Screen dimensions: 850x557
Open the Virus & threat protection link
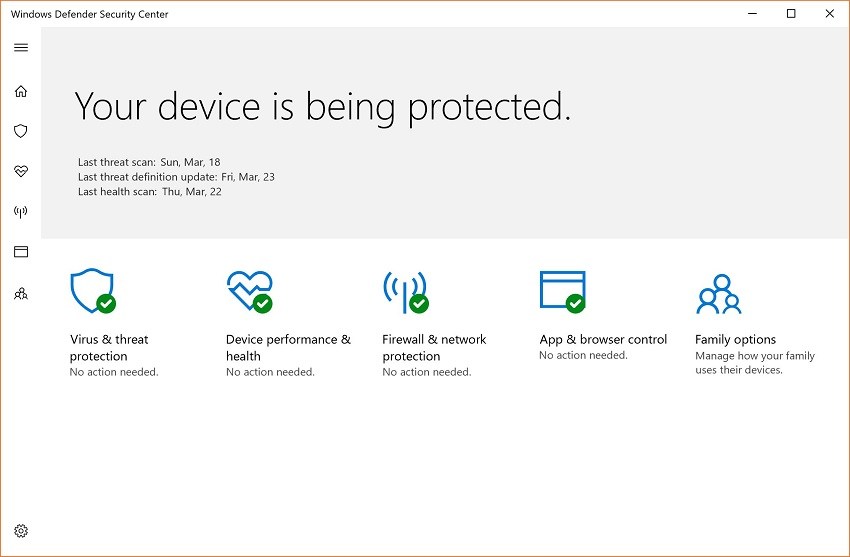pyautogui.click(x=109, y=348)
